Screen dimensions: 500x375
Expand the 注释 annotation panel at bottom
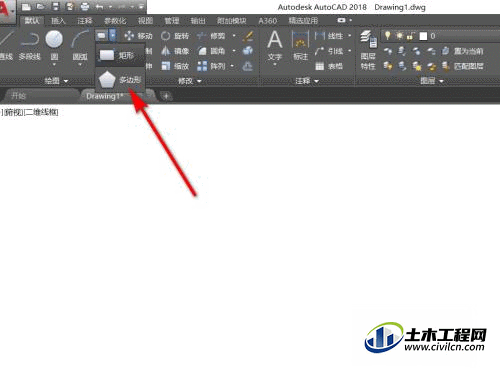tap(307, 81)
